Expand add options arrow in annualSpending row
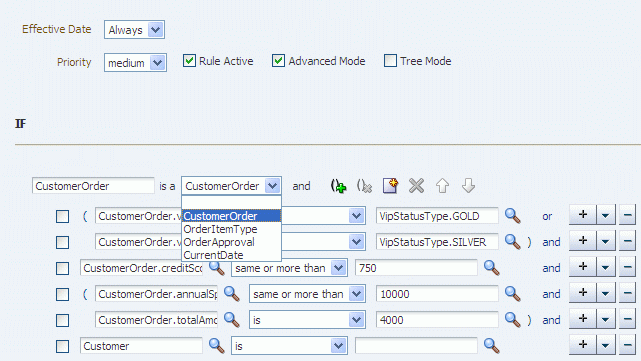This screenshot has width=641, height=361. click(606, 293)
